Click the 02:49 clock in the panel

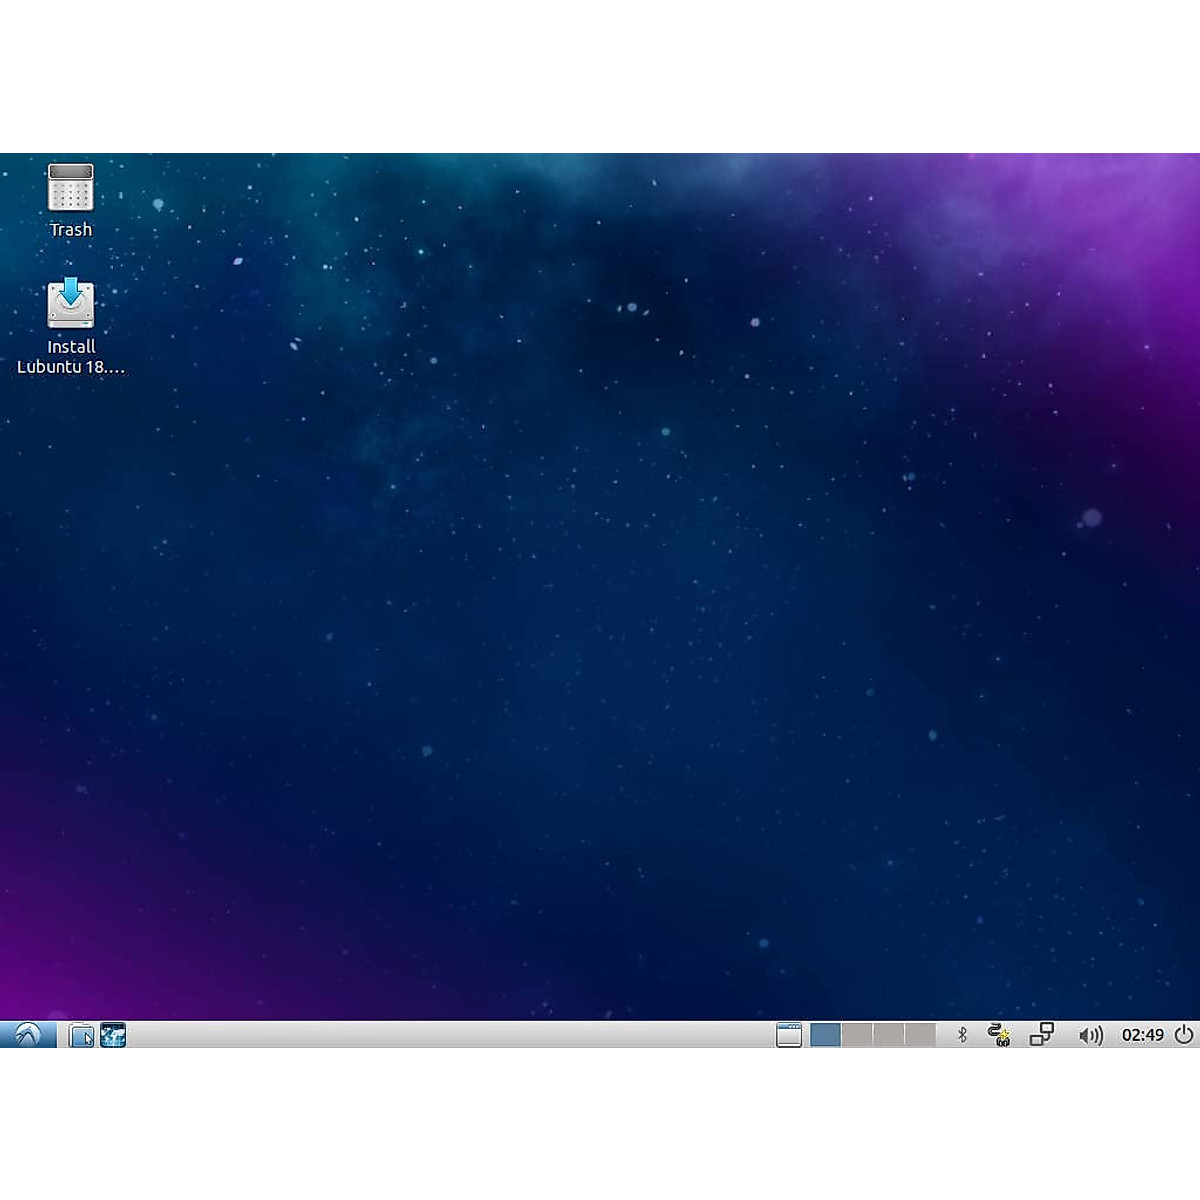(1142, 1035)
